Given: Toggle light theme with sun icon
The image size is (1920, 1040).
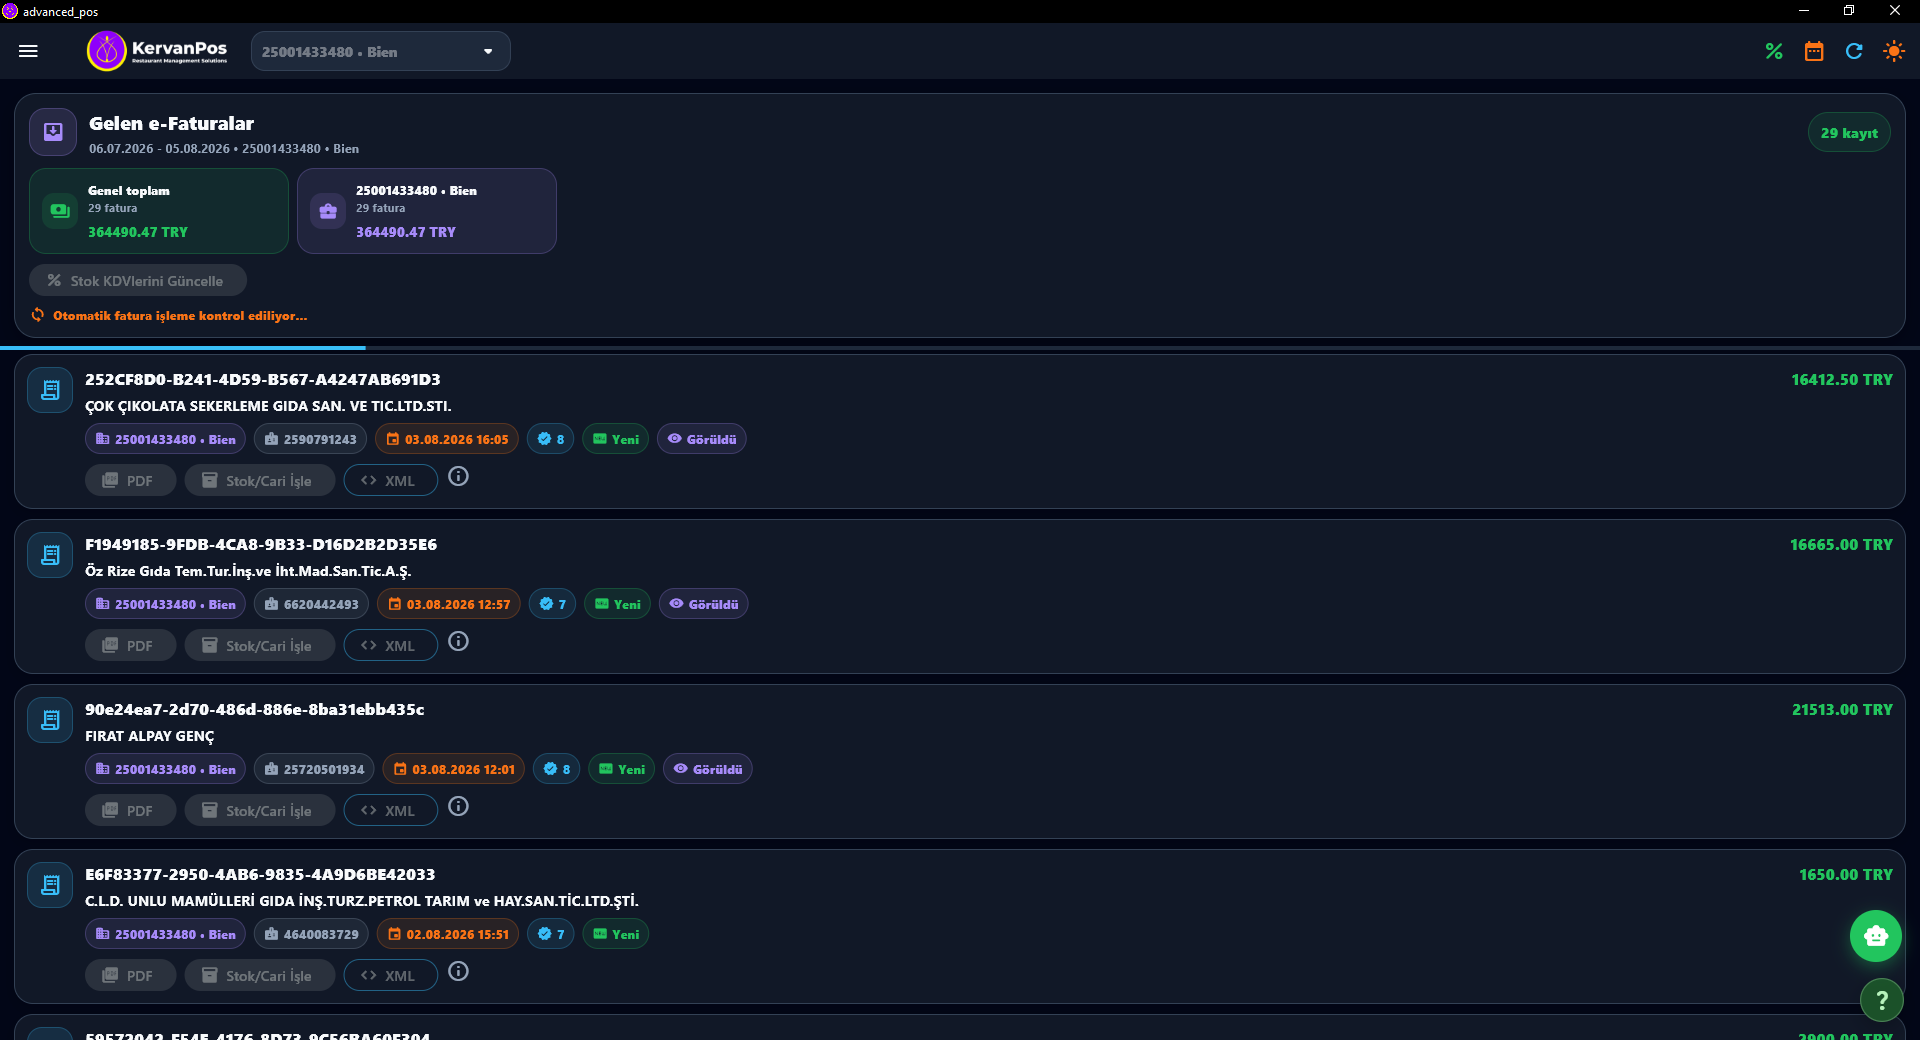Looking at the screenshot, I should (1894, 51).
